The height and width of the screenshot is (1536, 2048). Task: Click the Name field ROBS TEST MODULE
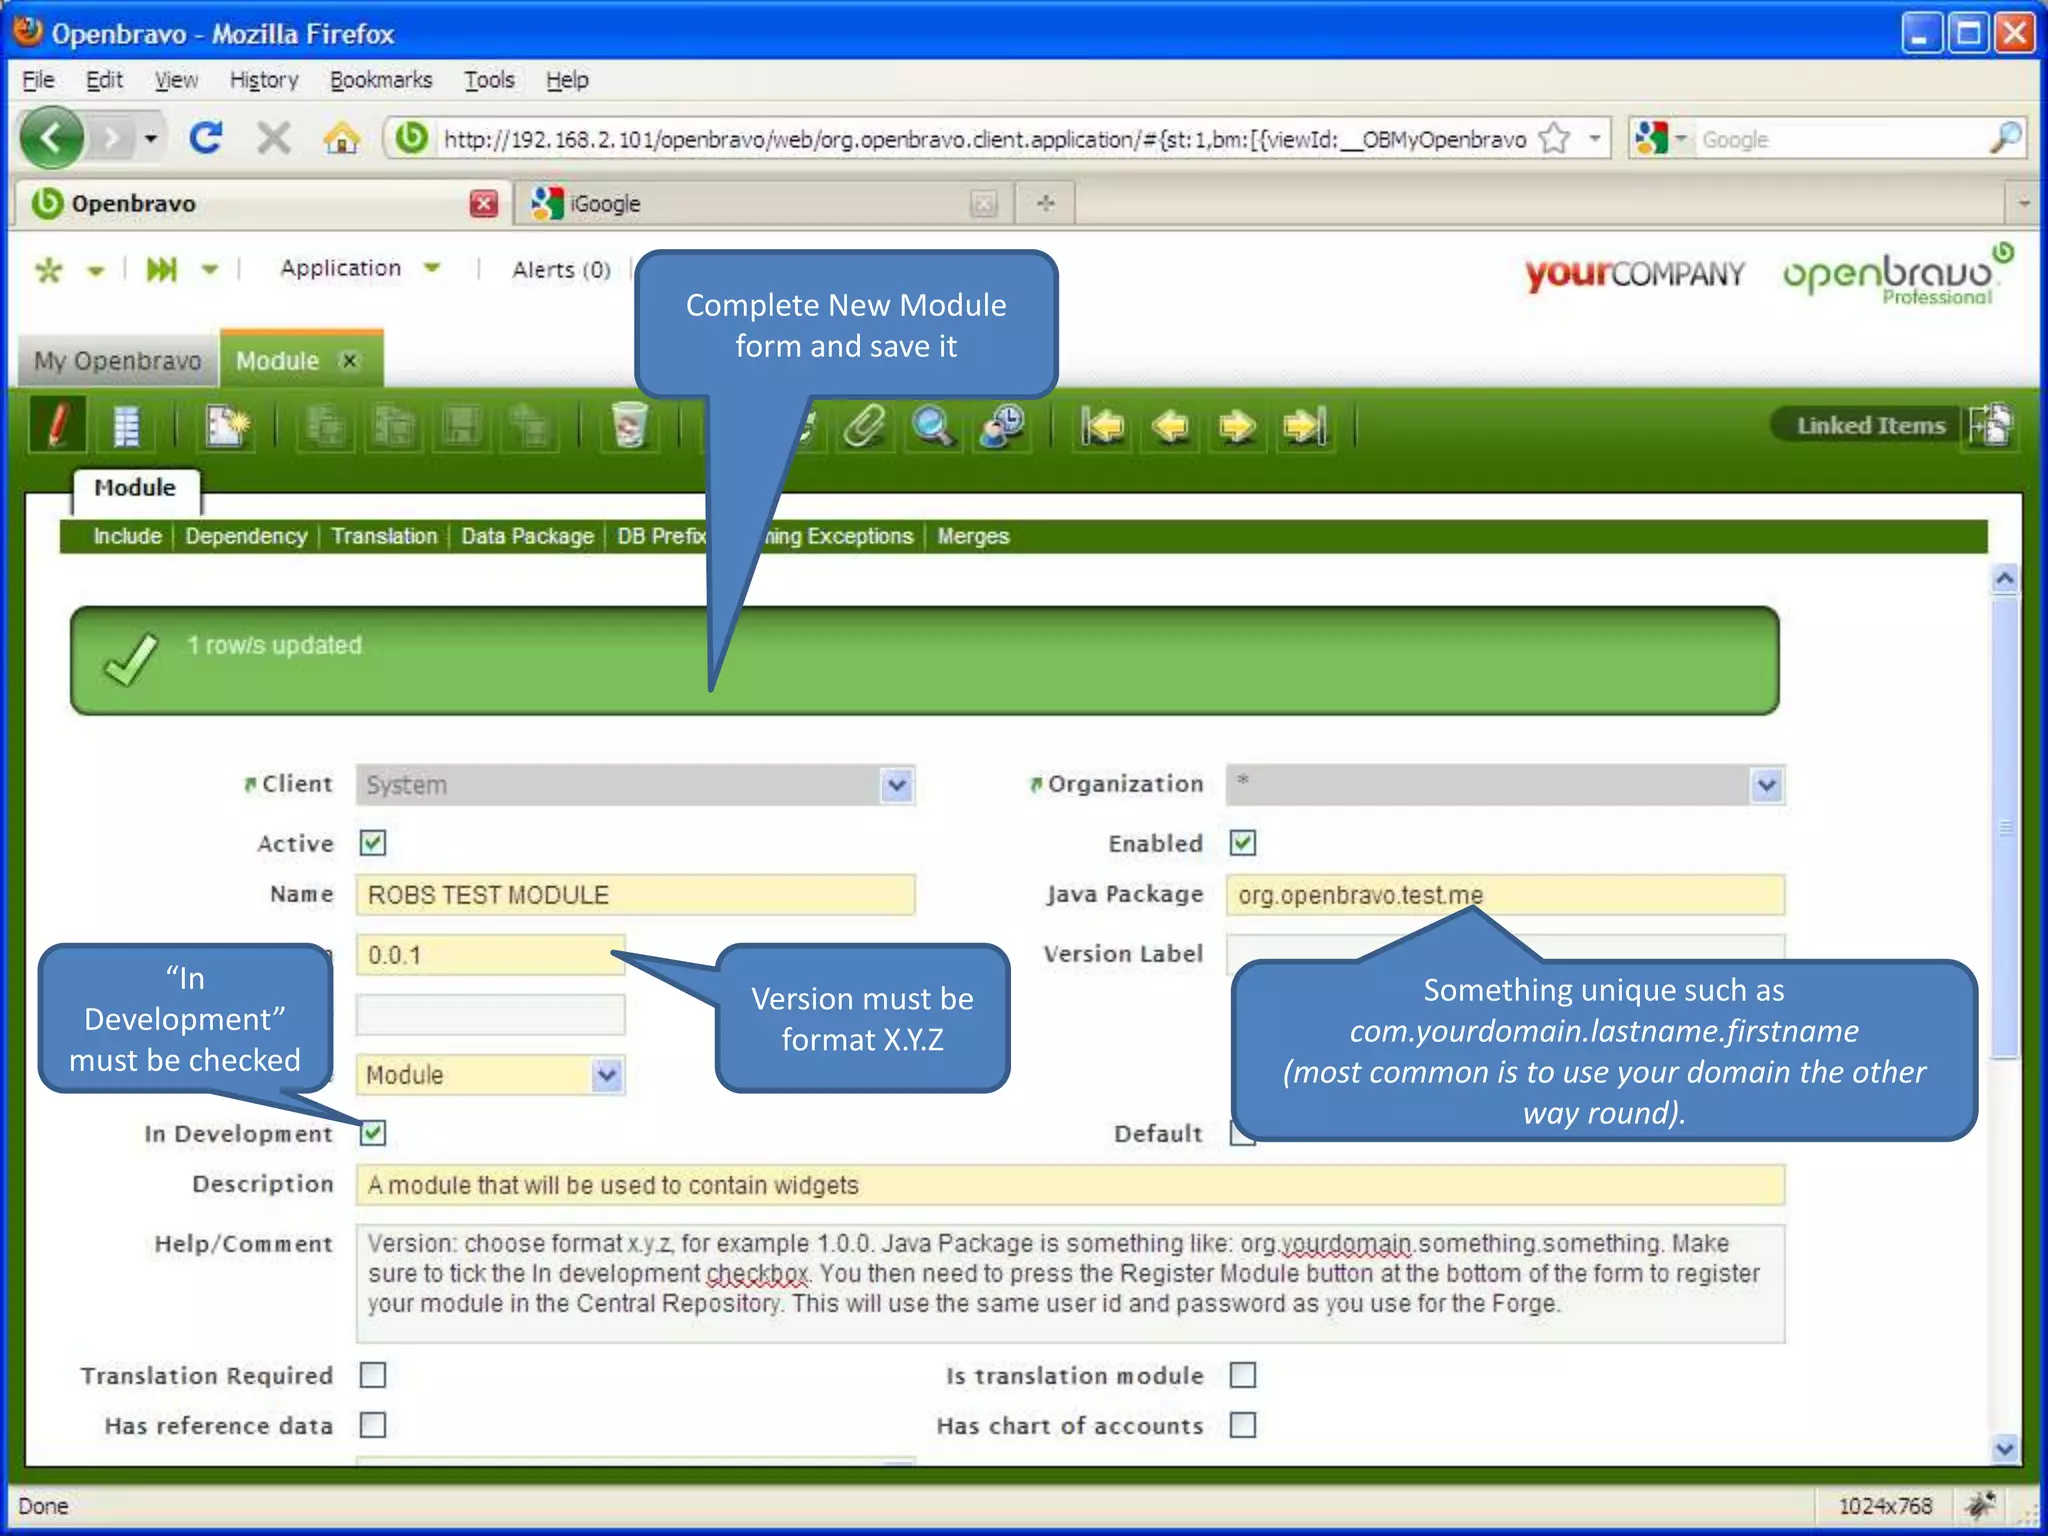[635, 895]
